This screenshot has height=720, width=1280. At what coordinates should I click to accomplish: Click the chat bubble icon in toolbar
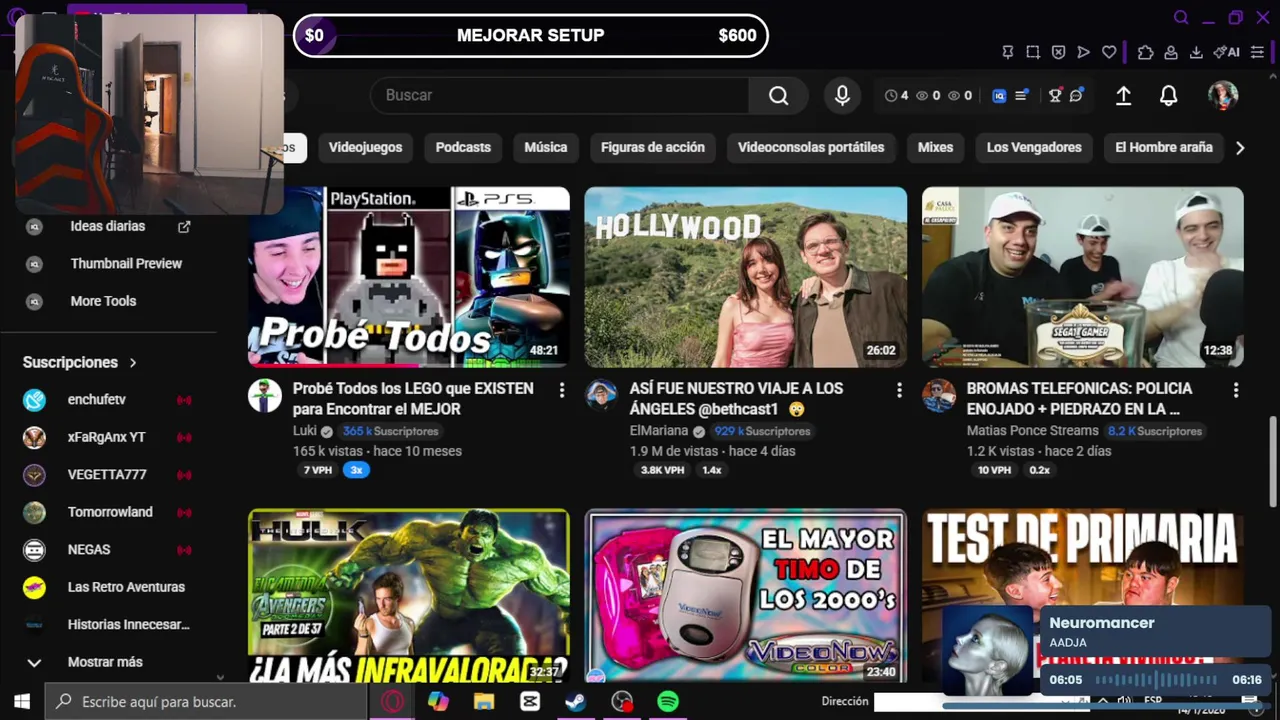(1076, 96)
